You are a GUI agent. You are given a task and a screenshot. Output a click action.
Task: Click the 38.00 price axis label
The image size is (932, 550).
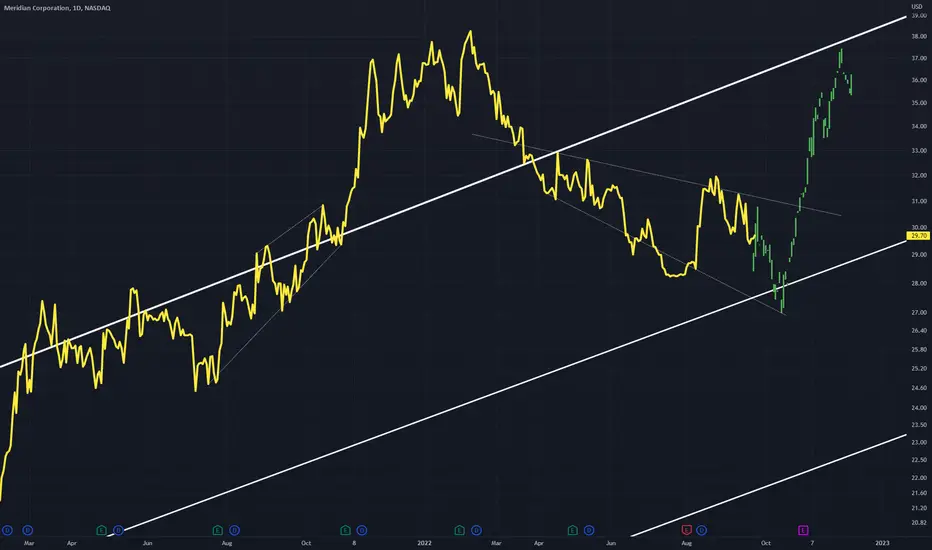click(919, 36)
